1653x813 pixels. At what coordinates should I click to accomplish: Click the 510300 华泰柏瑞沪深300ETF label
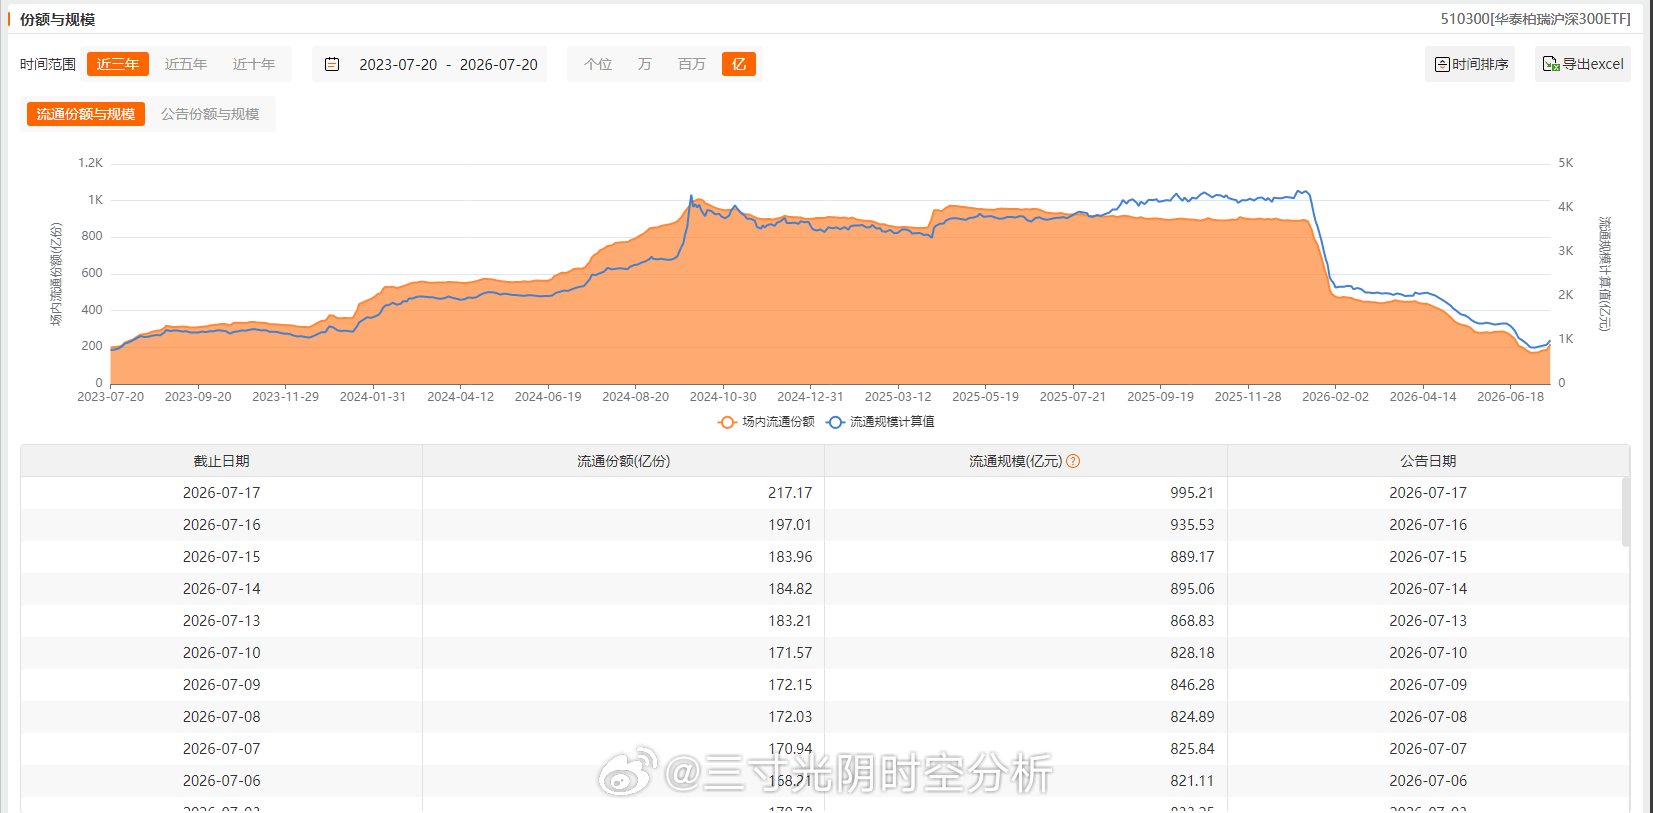coord(1535,19)
